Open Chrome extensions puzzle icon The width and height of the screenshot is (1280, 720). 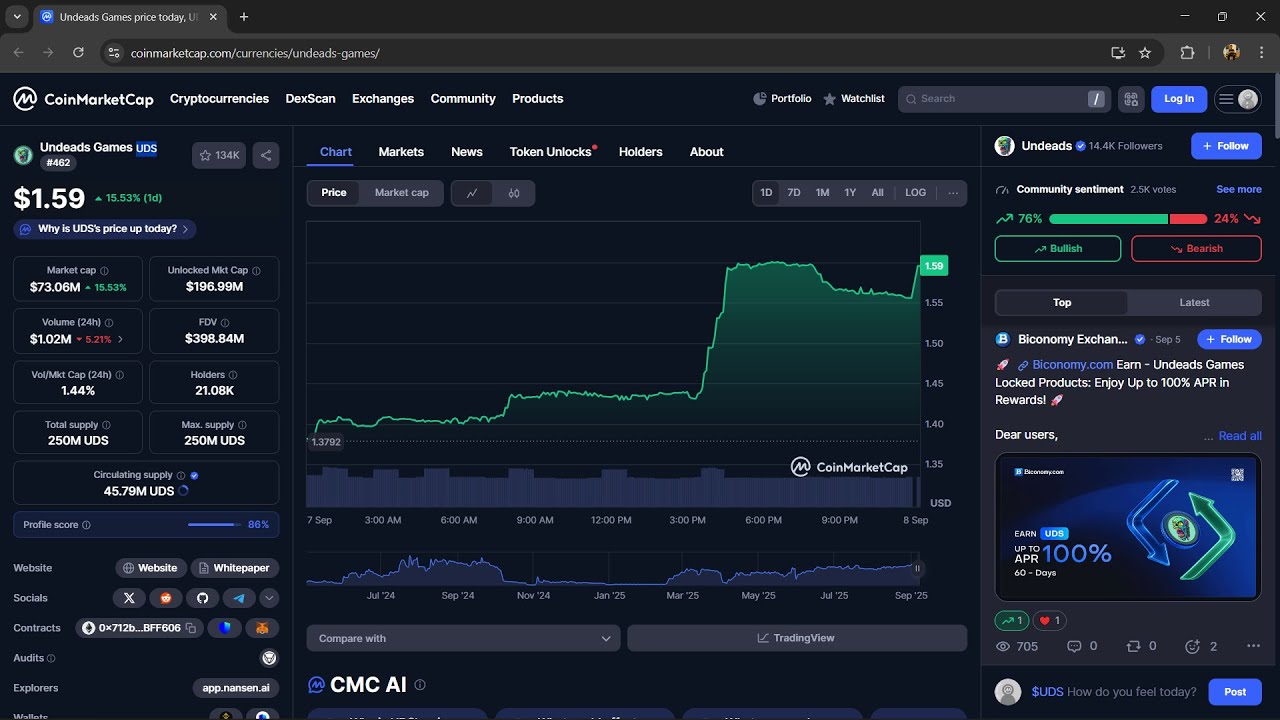tap(1187, 53)
